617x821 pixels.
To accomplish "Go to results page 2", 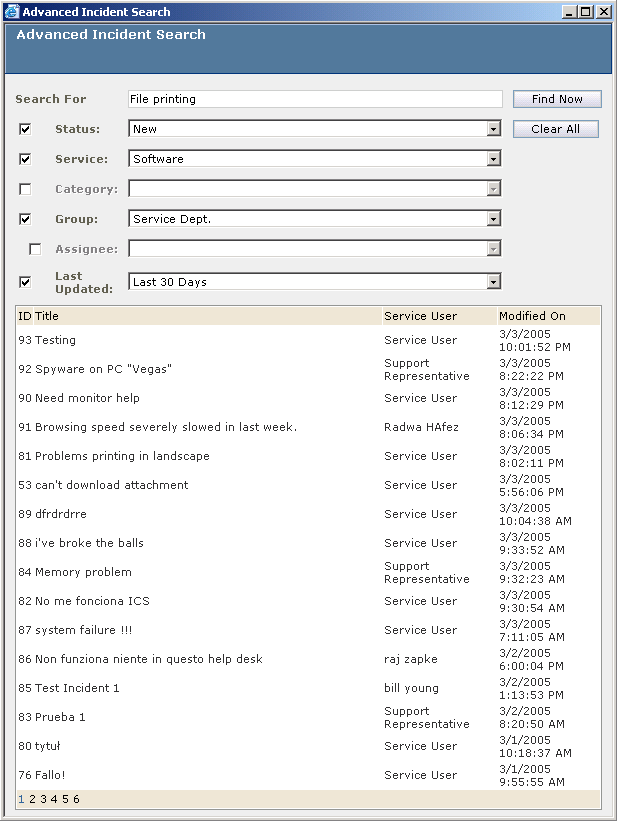I will 32,799.
